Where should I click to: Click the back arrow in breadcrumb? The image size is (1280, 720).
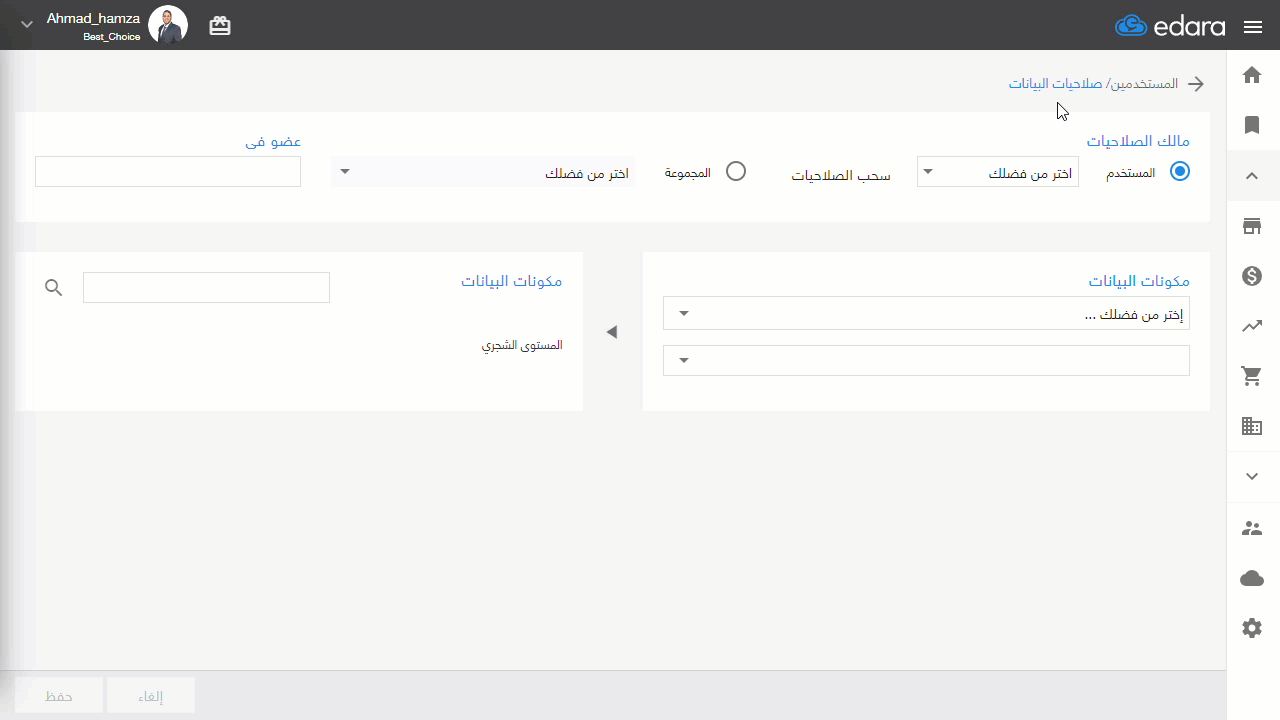pyautogui.click(x=1196, y=84)
